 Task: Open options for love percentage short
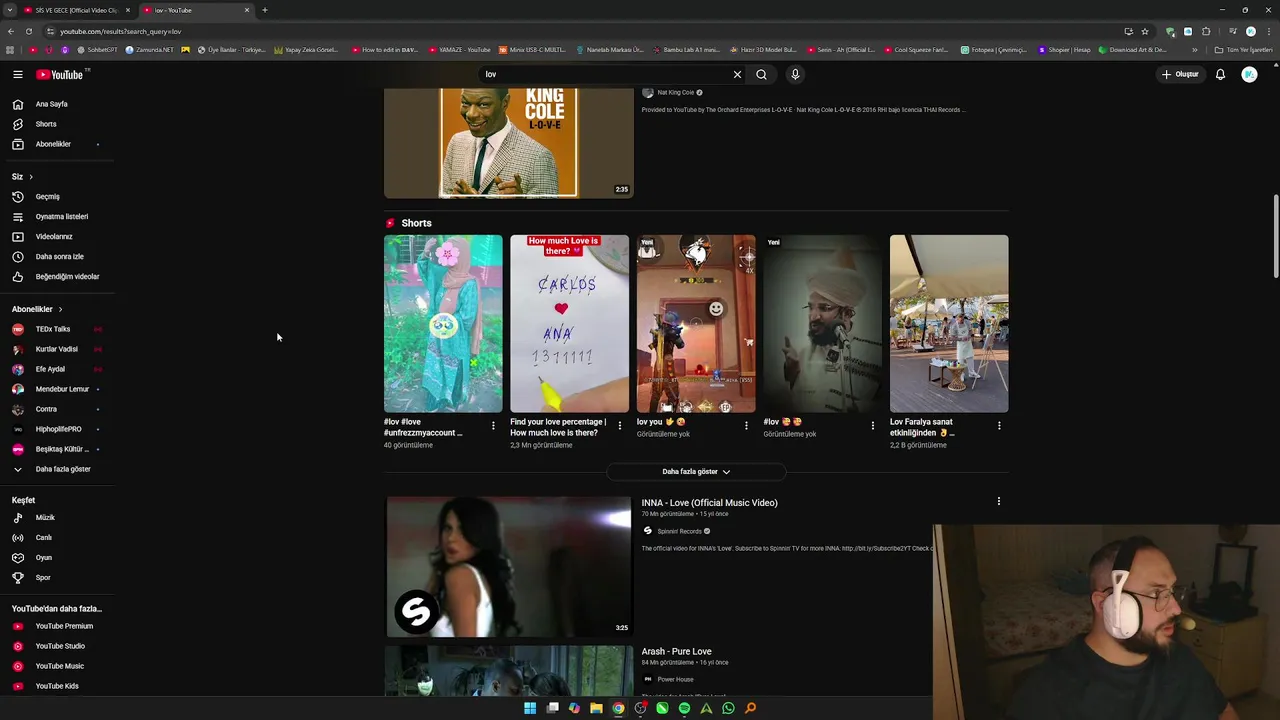pos(619,426)
